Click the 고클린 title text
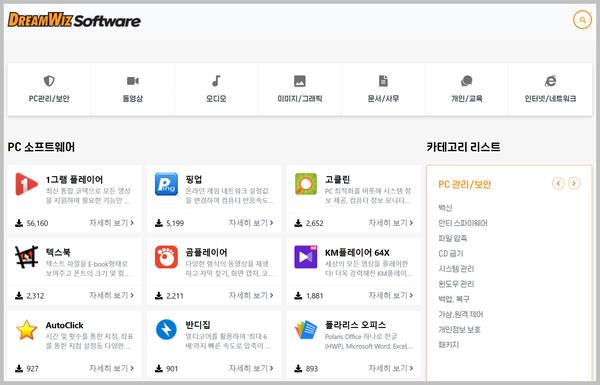The width and height of the screenshot is (600, 385). [337, 179]
